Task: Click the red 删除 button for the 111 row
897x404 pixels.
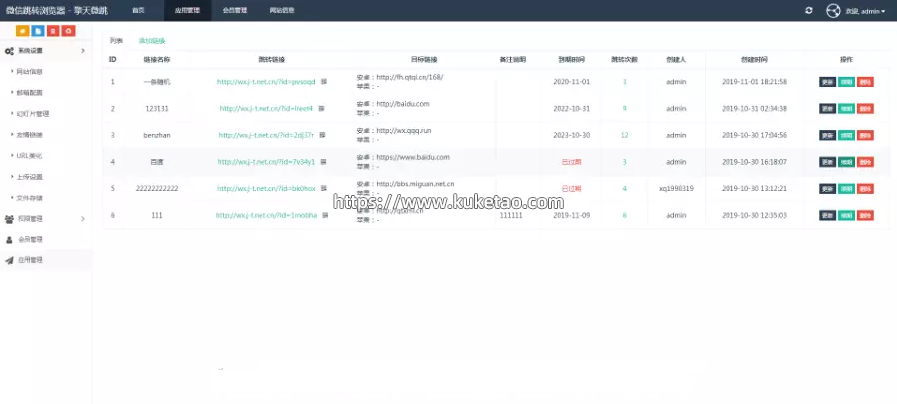Action: coord(865,215)
